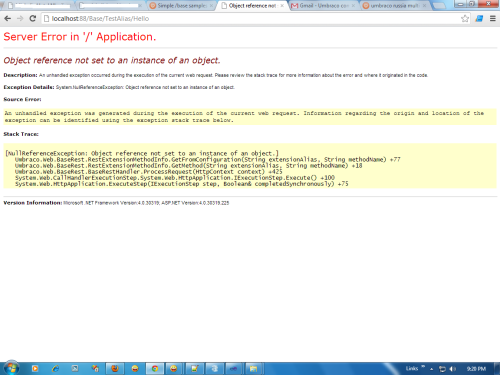Click 'Object reference not set to an instance' heading

112,60
